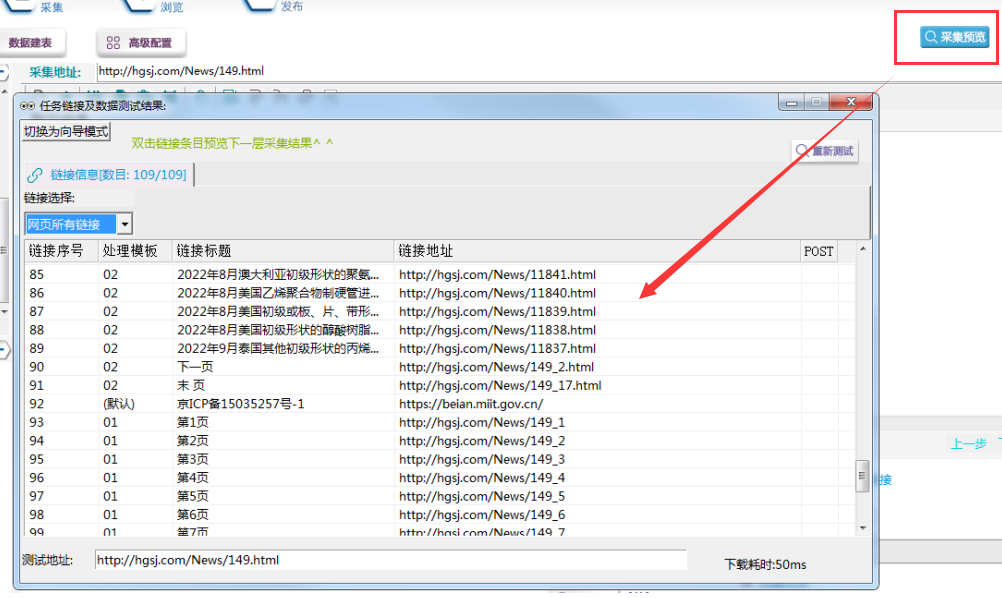
Task: Select the 京ICP备15035257号-1 row
Action: point(440,404)
